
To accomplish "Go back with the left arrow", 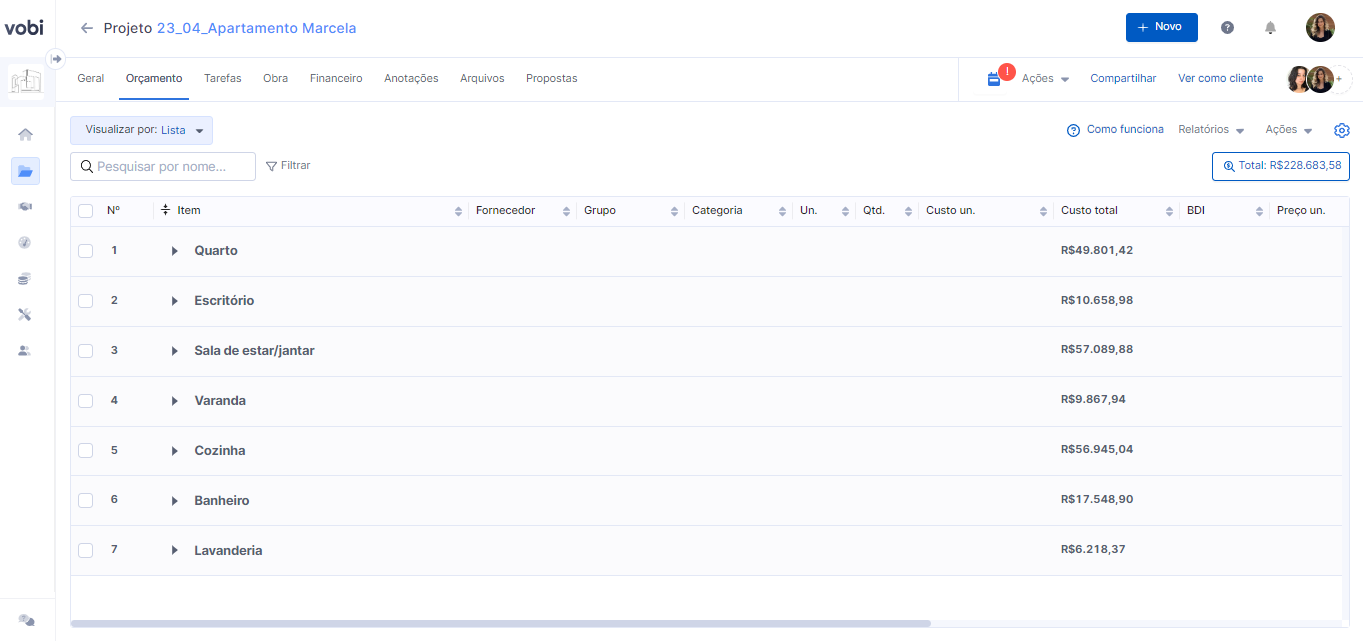I will click(87, 28).
